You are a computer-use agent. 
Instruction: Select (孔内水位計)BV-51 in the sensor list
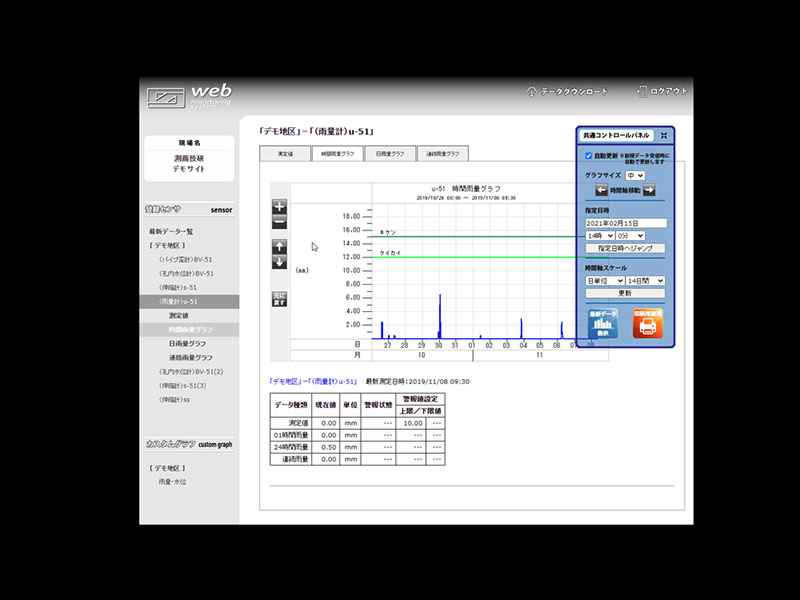point(186,273)
